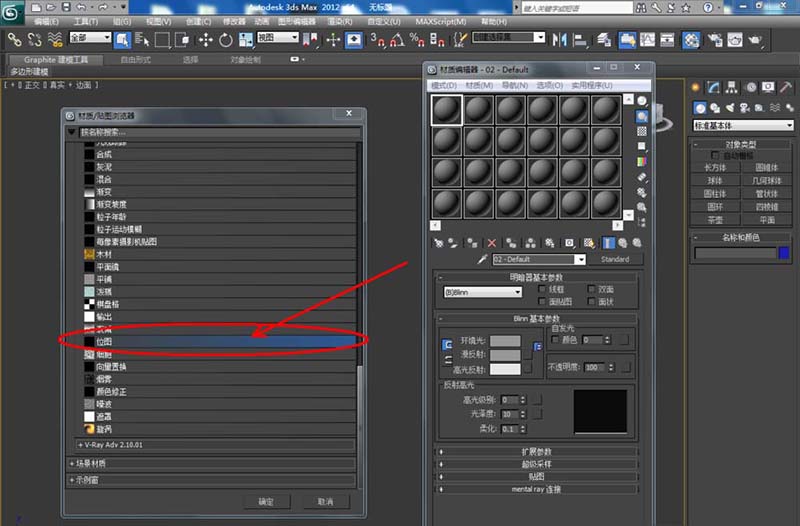Open the Utilities hammer panel icon
Viewport: 800px width, 526px height.
click(x=785, y=87)
